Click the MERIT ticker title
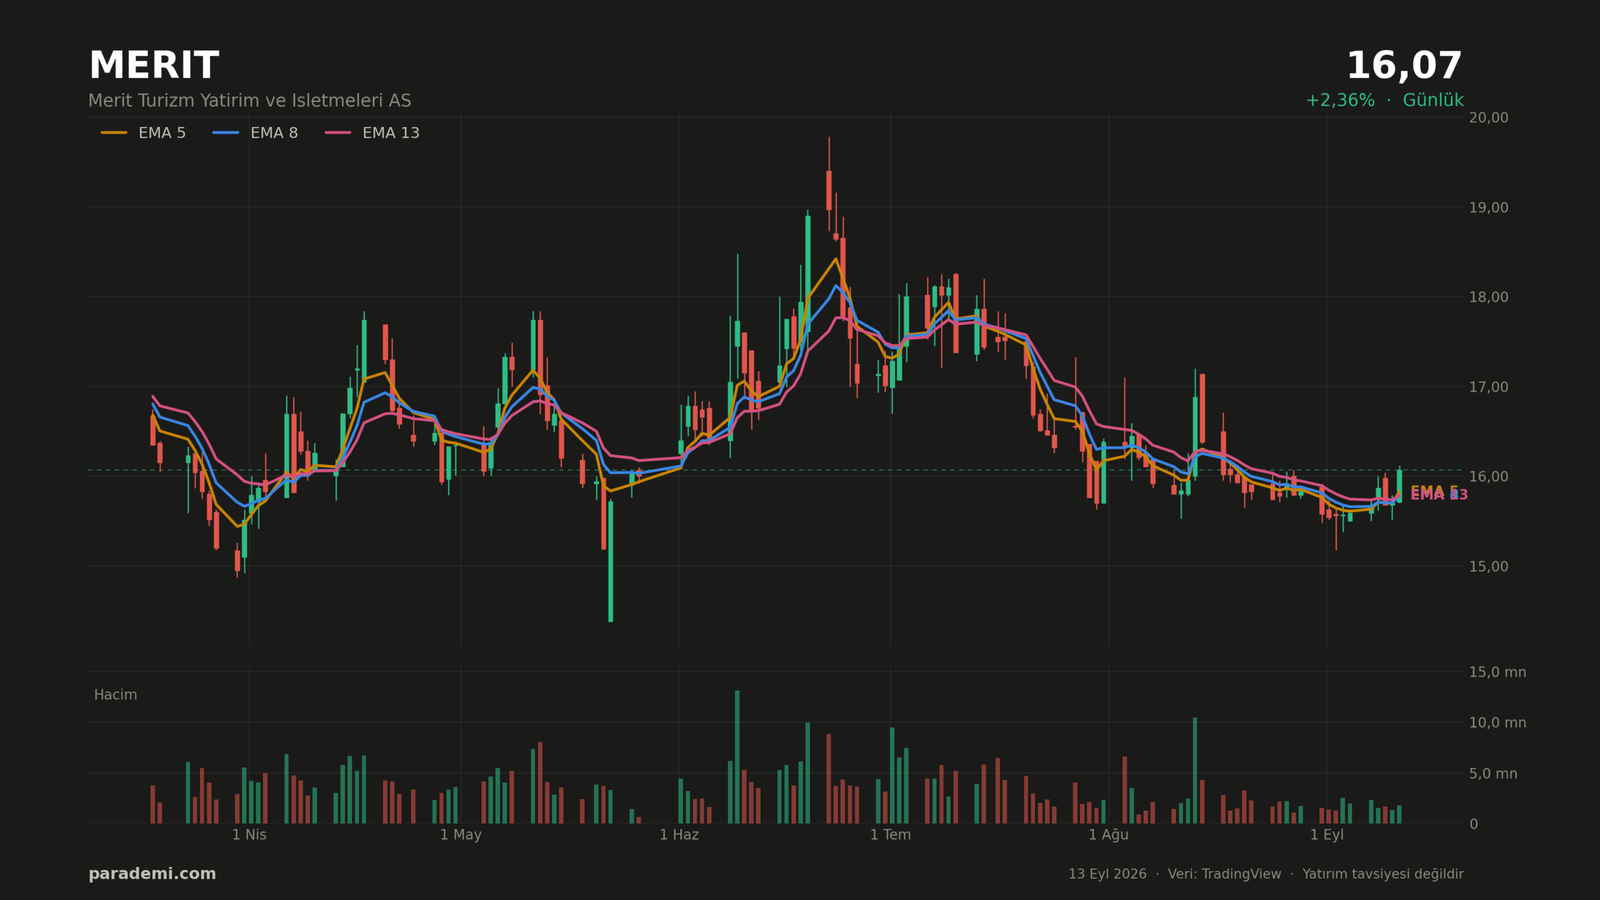The width and height of the screenshot is (1600, 900). pyautogui.click(x=153, y=66)
